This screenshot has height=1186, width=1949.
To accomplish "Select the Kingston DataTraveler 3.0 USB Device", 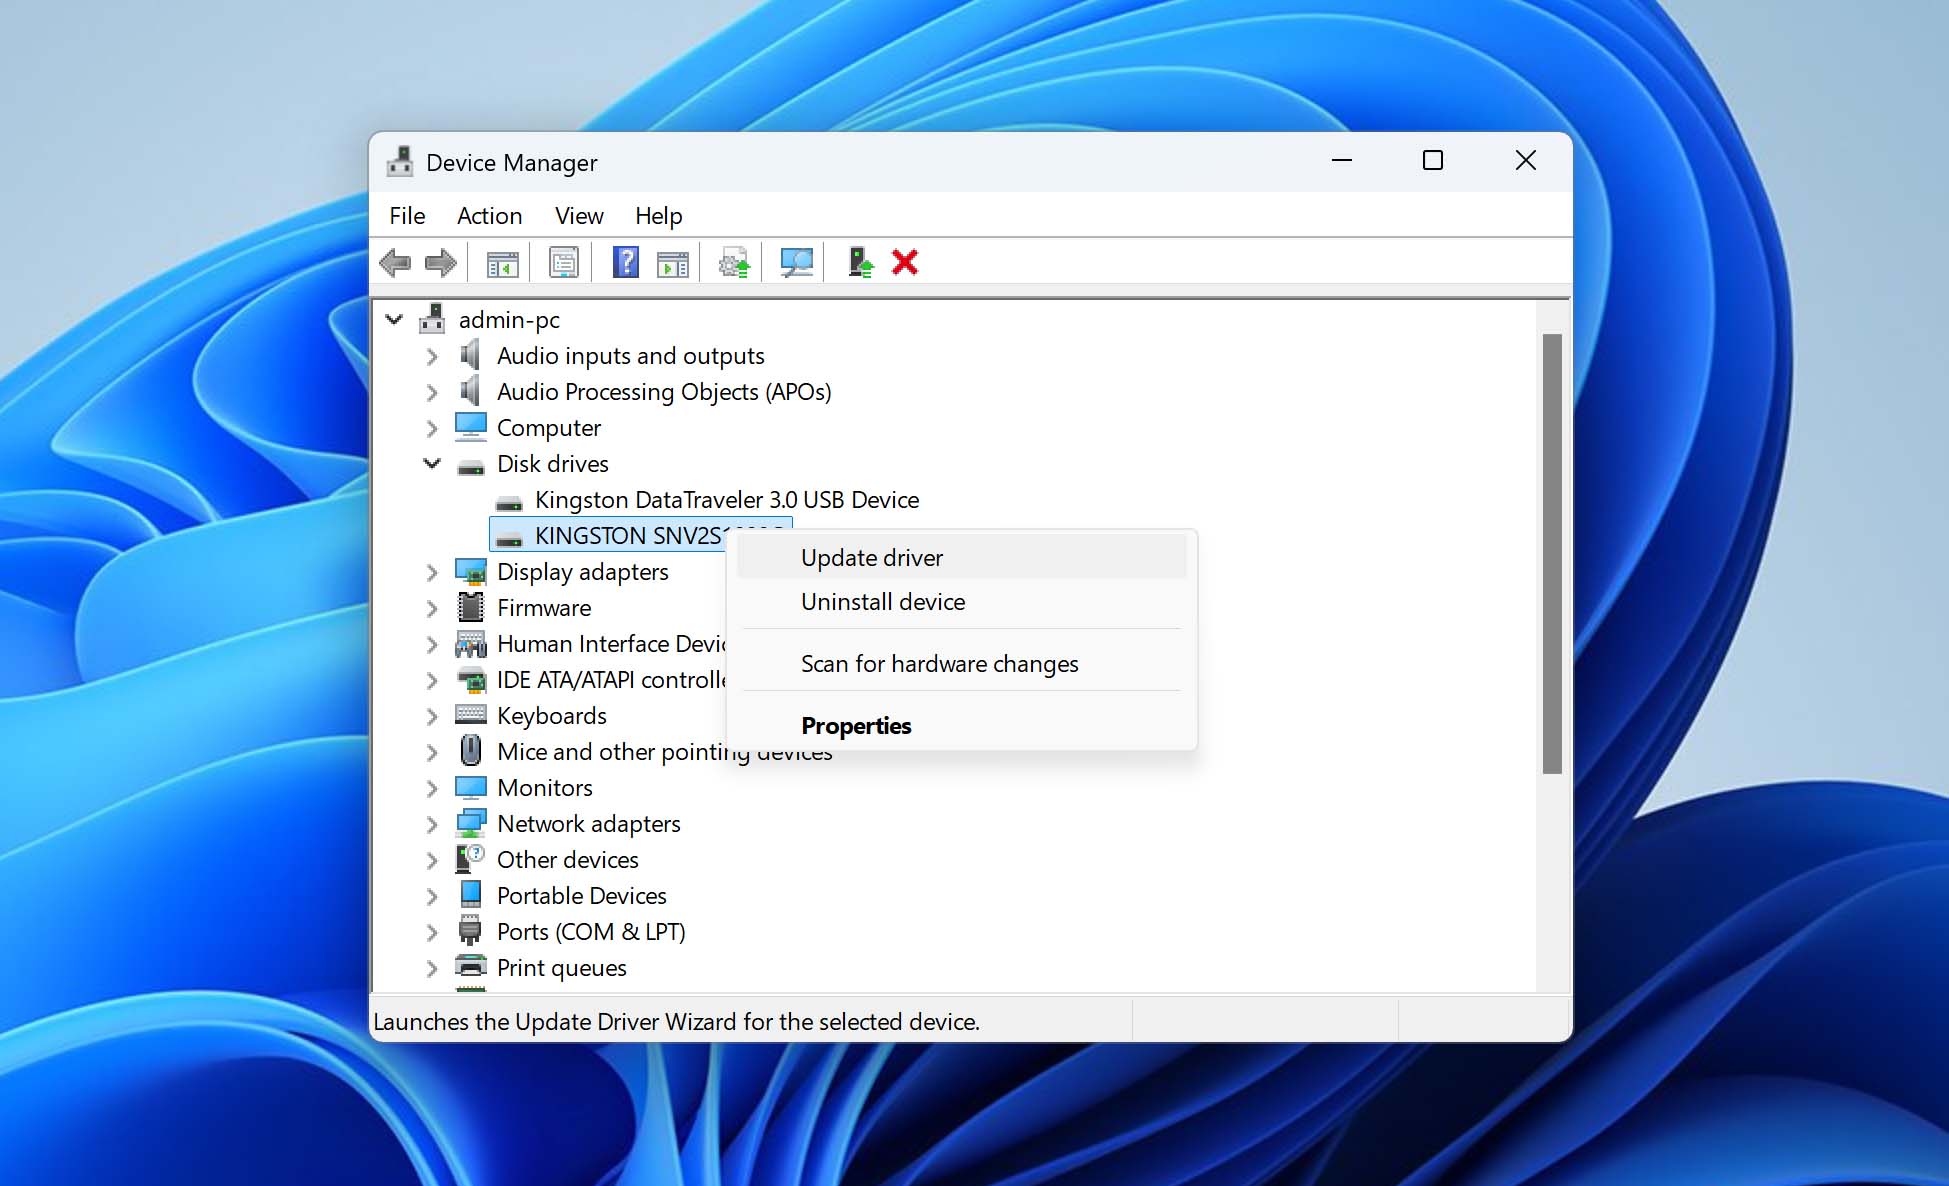I will 727,499.
